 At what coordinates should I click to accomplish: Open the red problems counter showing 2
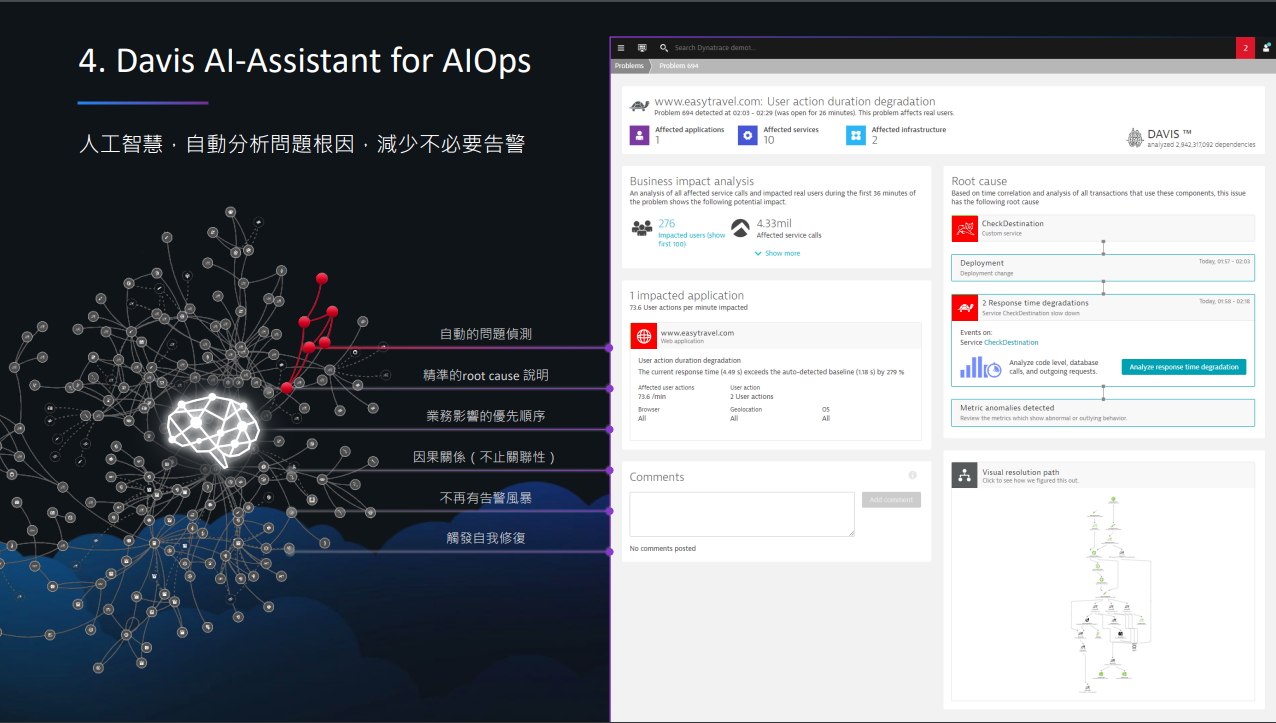[1245, 47]
